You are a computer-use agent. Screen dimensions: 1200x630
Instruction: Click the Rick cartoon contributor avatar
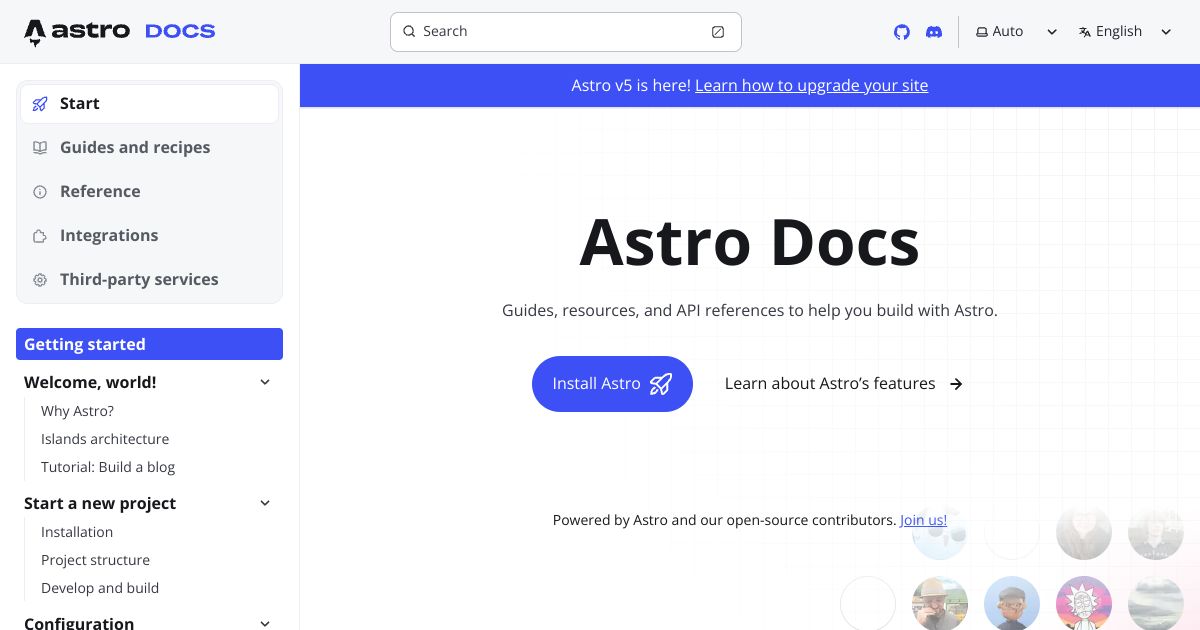click(x=1084, y=604)
